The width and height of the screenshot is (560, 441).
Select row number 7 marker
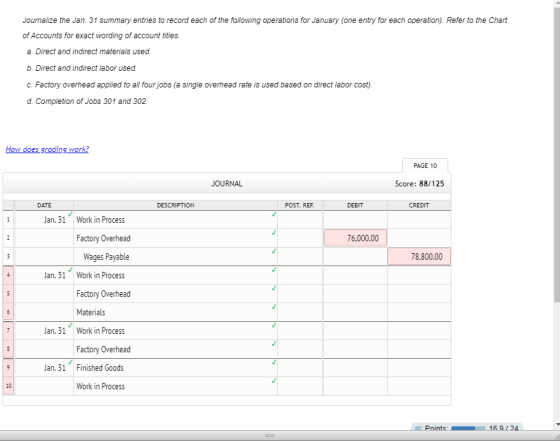[x=8, y=331]
